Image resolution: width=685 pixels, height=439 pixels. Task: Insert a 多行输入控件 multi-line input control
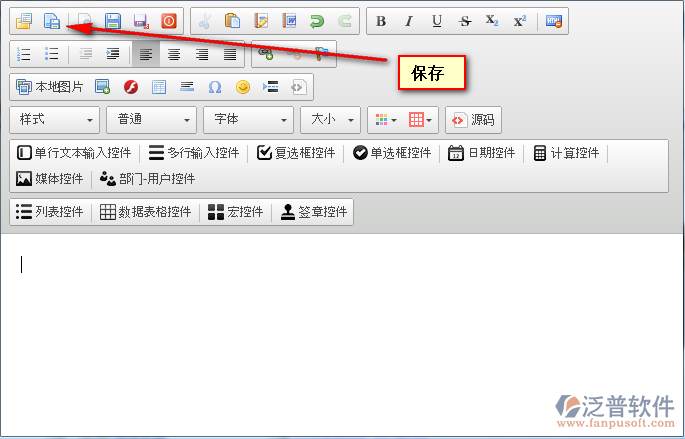click(194, 153)
